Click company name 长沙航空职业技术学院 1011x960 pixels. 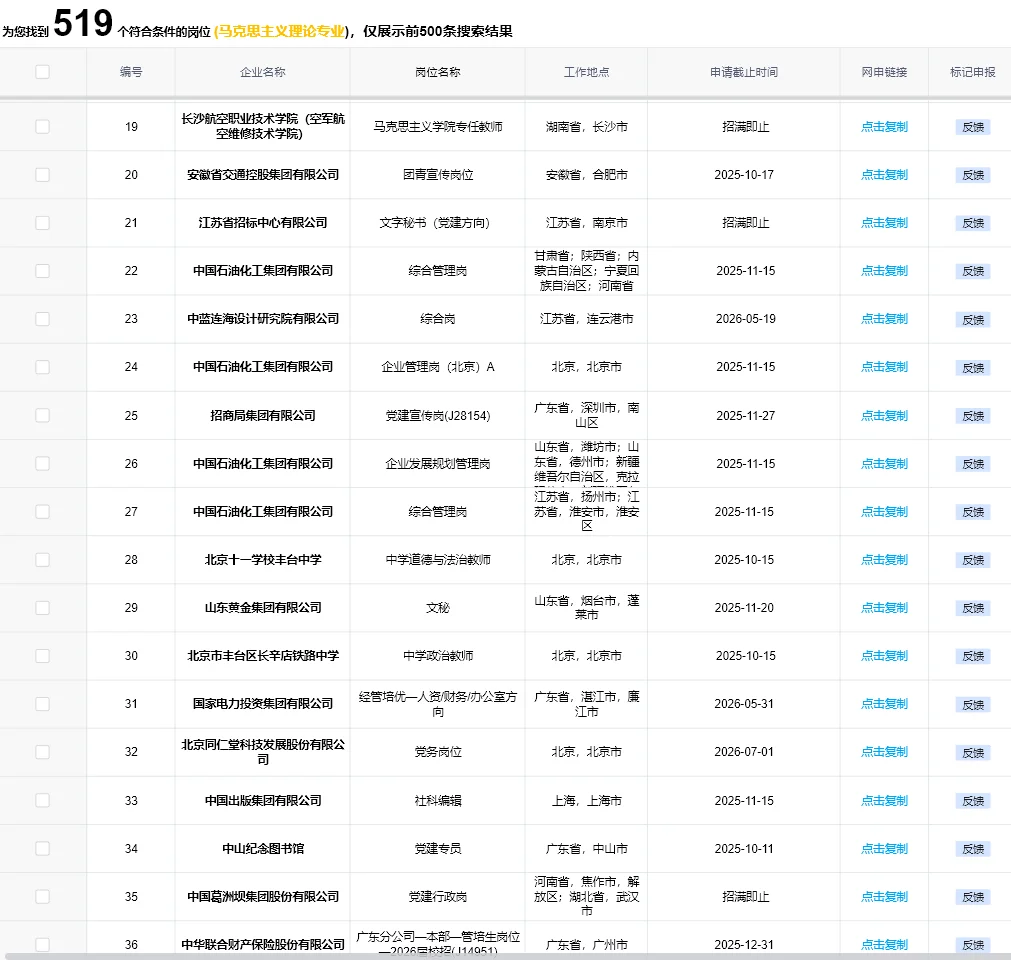click(262, 126)
